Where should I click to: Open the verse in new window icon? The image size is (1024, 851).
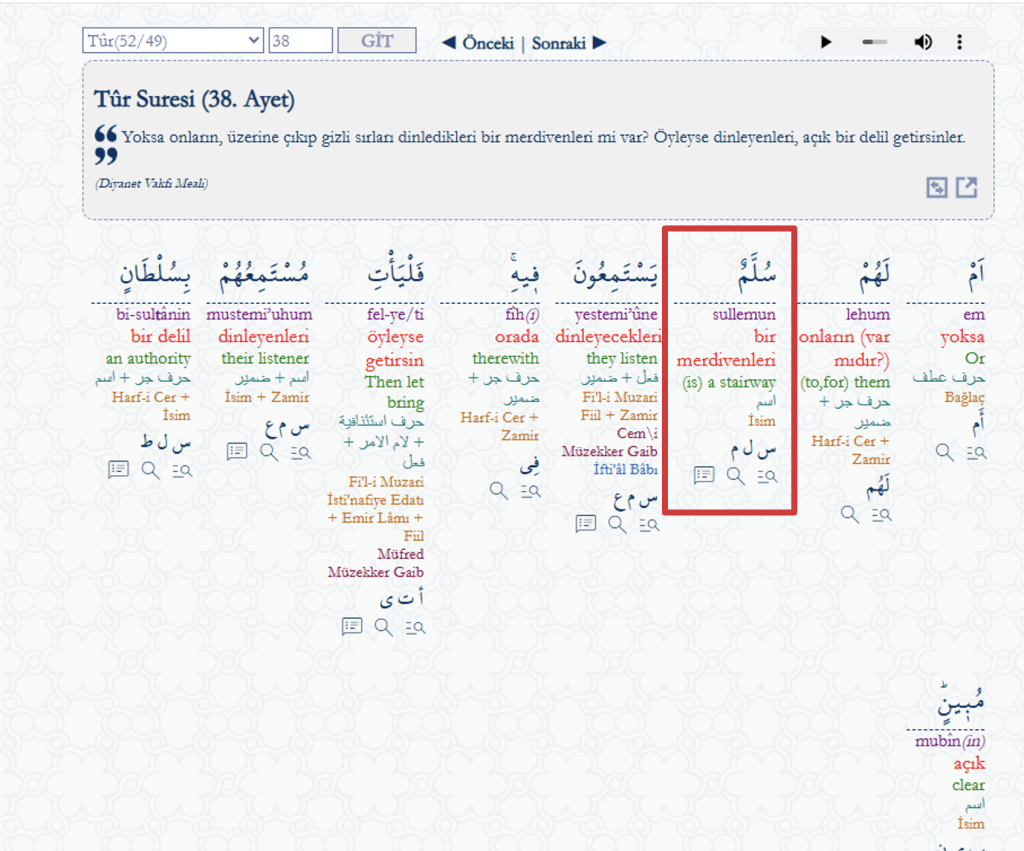[x=966, y=187]
